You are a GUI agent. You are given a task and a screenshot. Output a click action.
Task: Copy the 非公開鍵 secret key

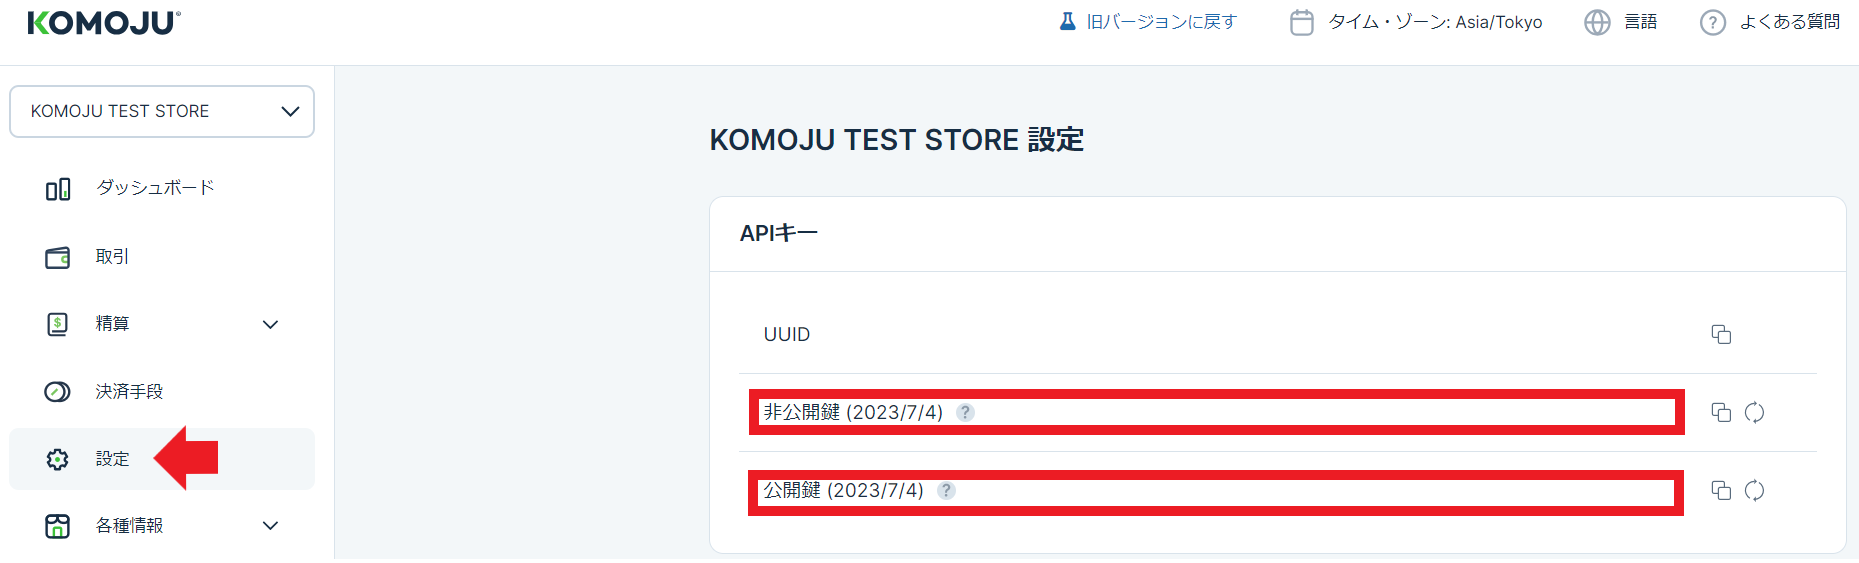point(1721,412)
